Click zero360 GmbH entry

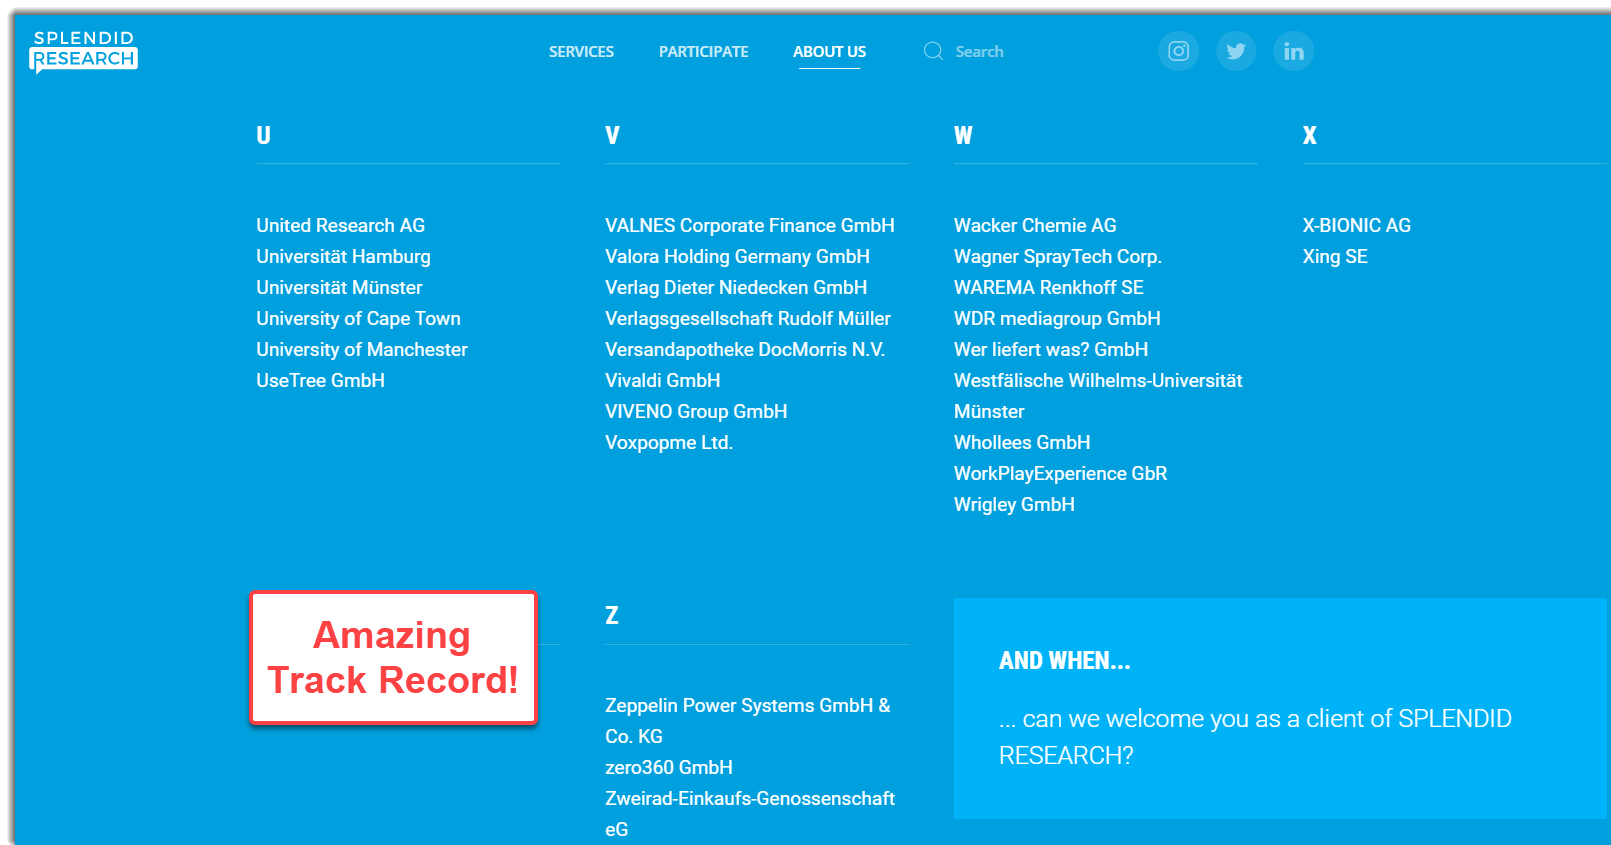tap(668, 768)
